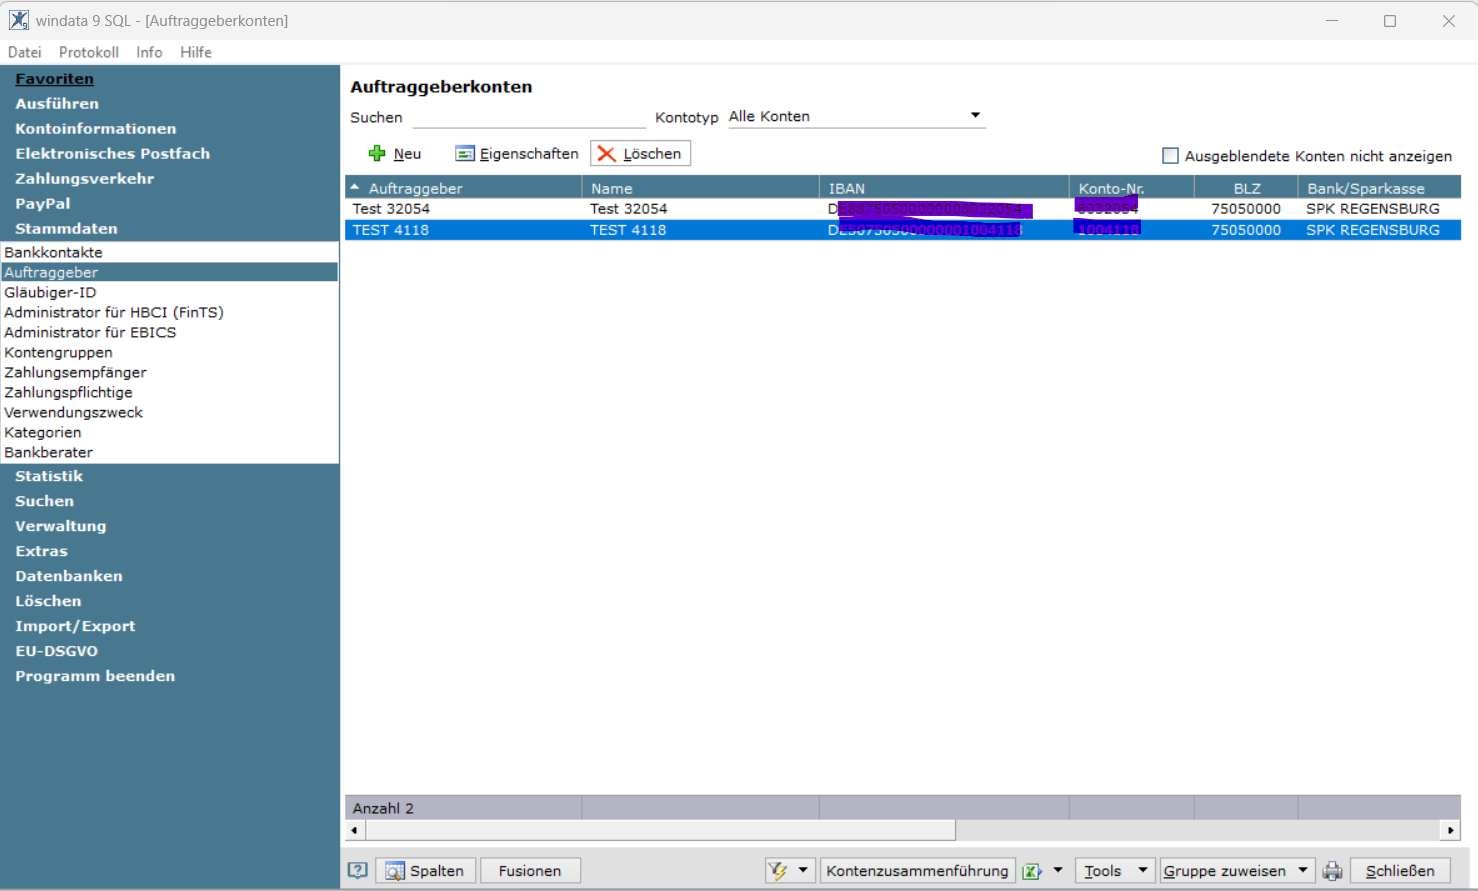Click 'Programm beenden' in the sidebar
This screenshot has width=1478, height=891.
point(95,676)
